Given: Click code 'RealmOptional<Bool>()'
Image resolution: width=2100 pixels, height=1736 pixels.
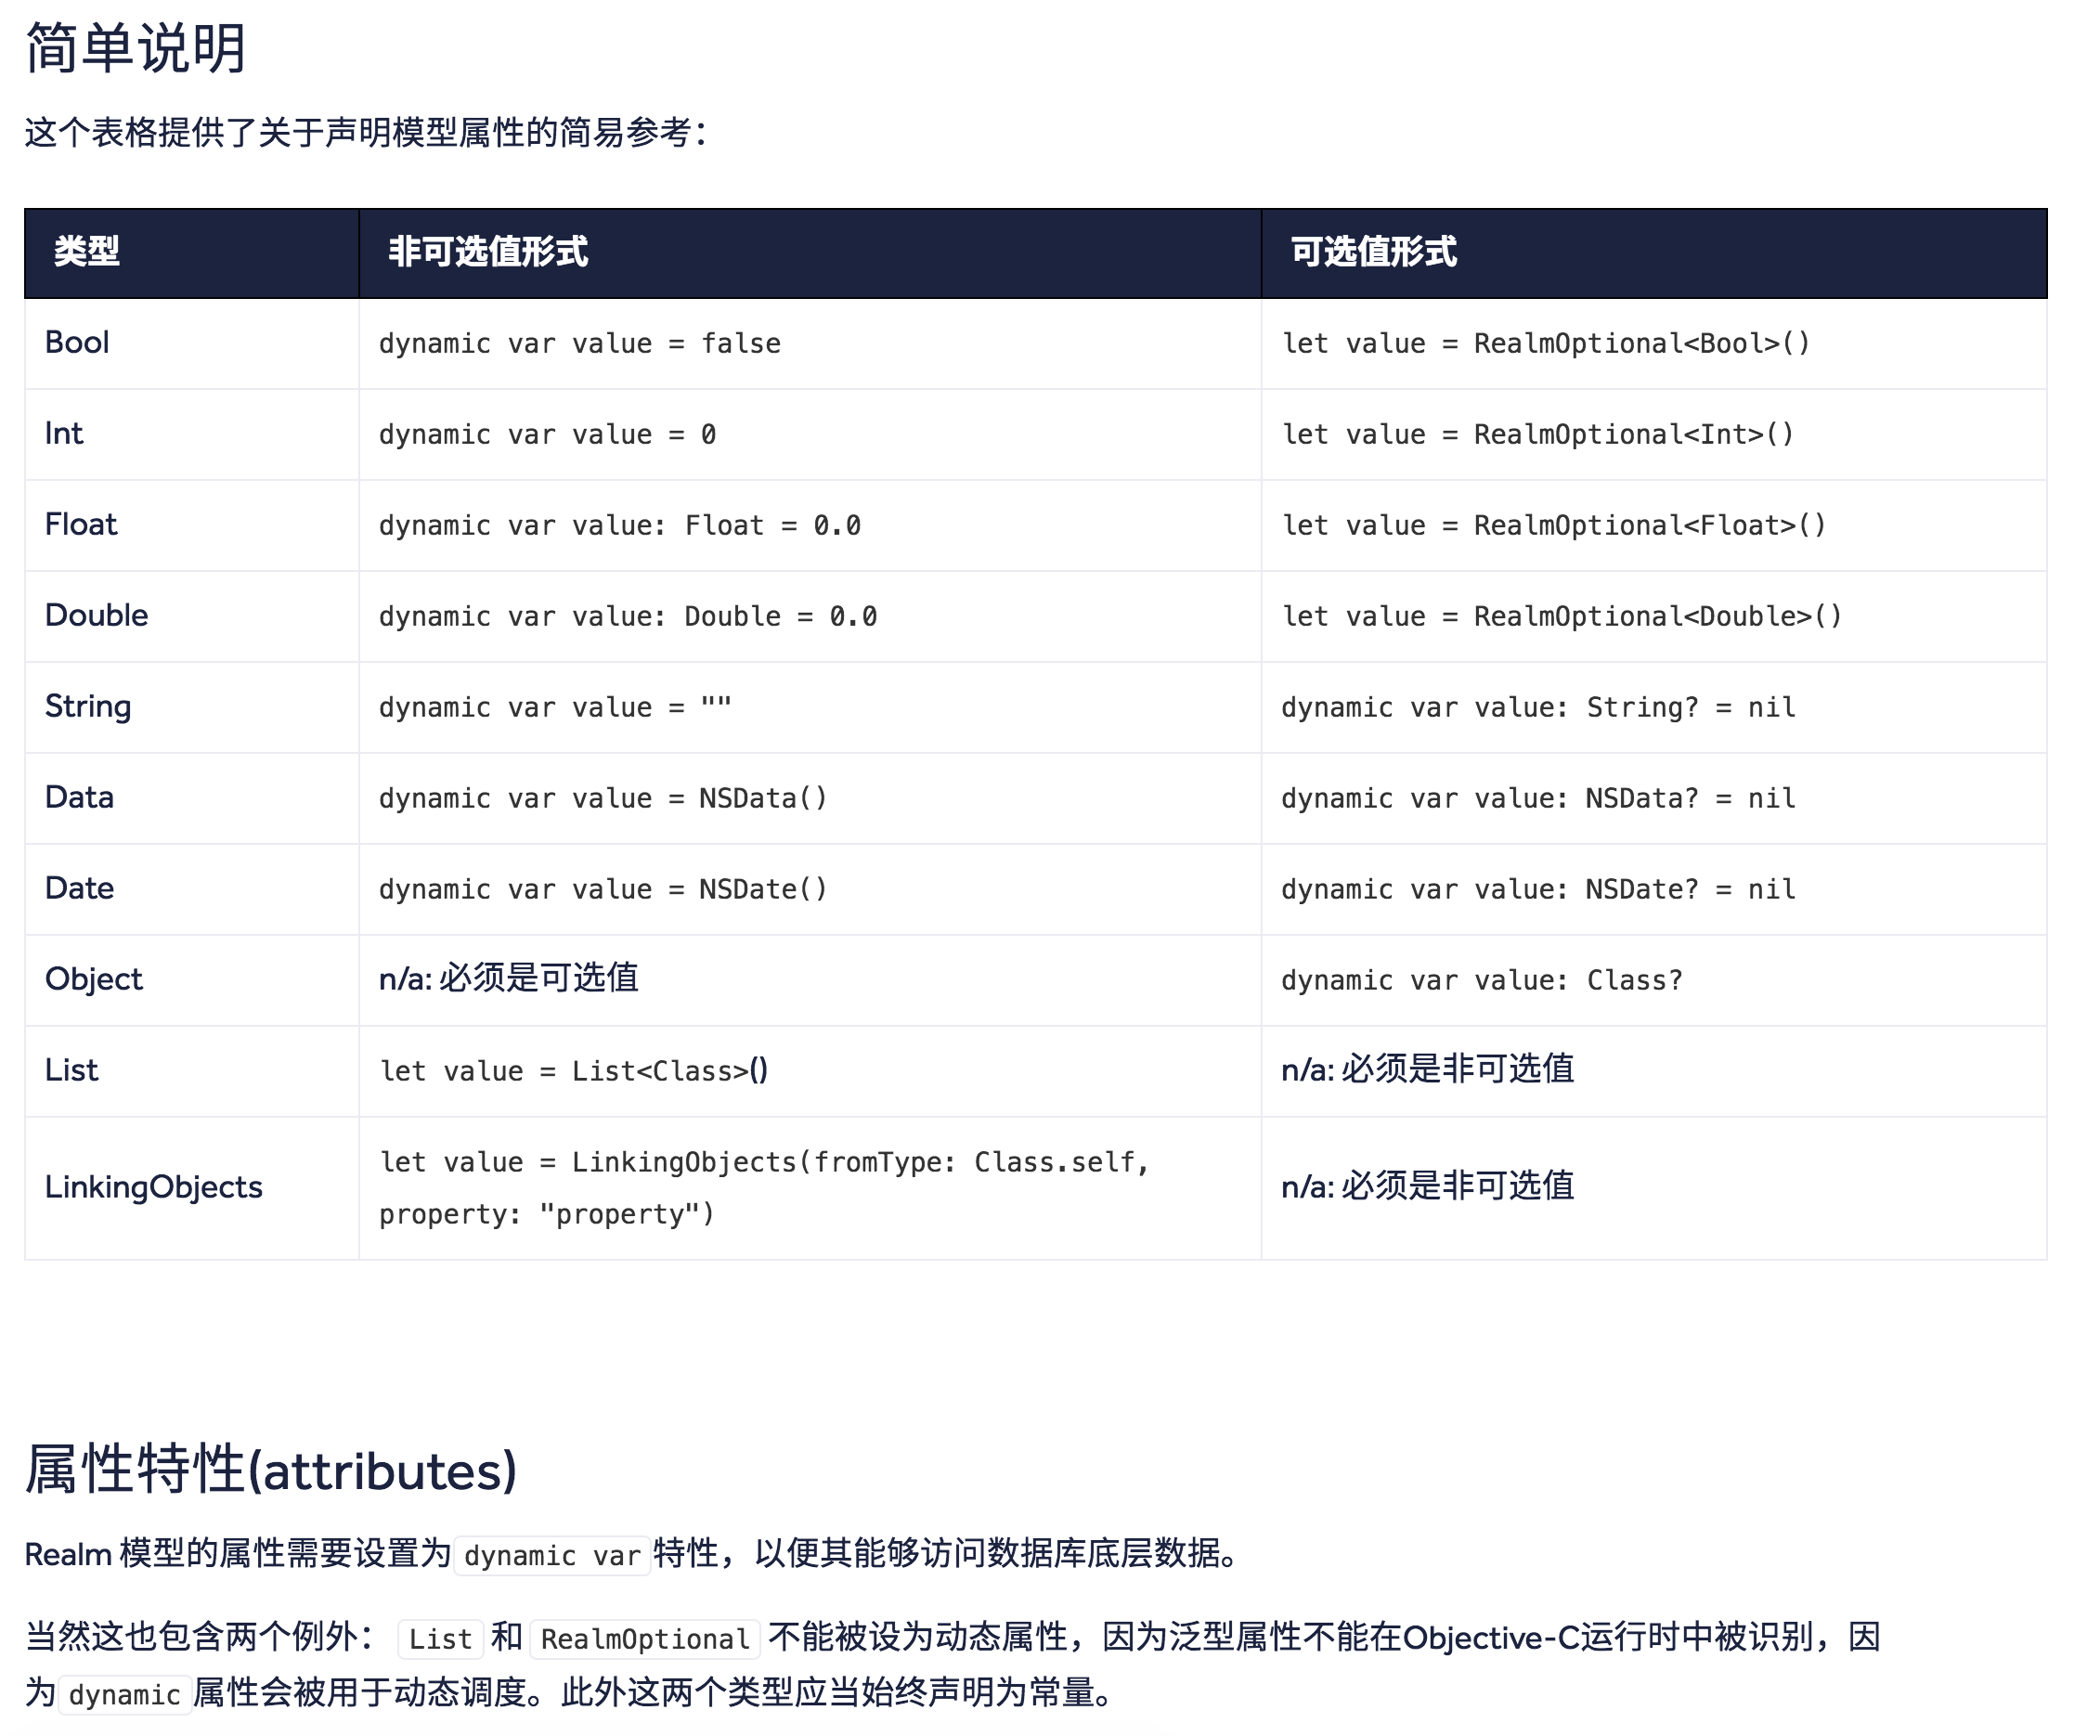Looking at the screenshot, I should tap(1642, 344).
